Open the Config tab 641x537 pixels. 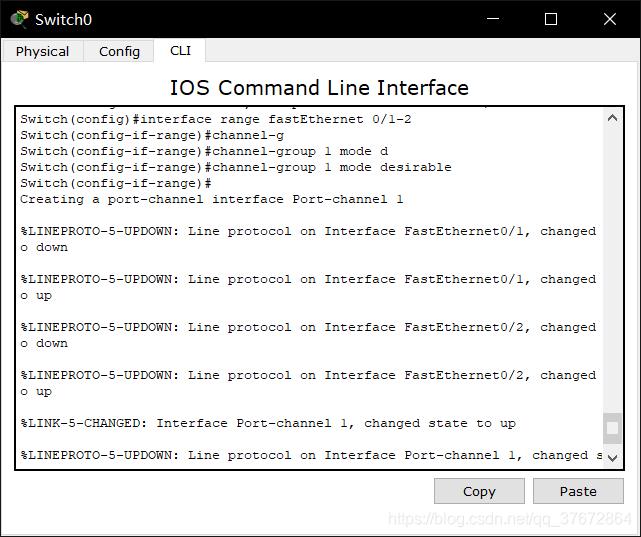pos(119,51)
